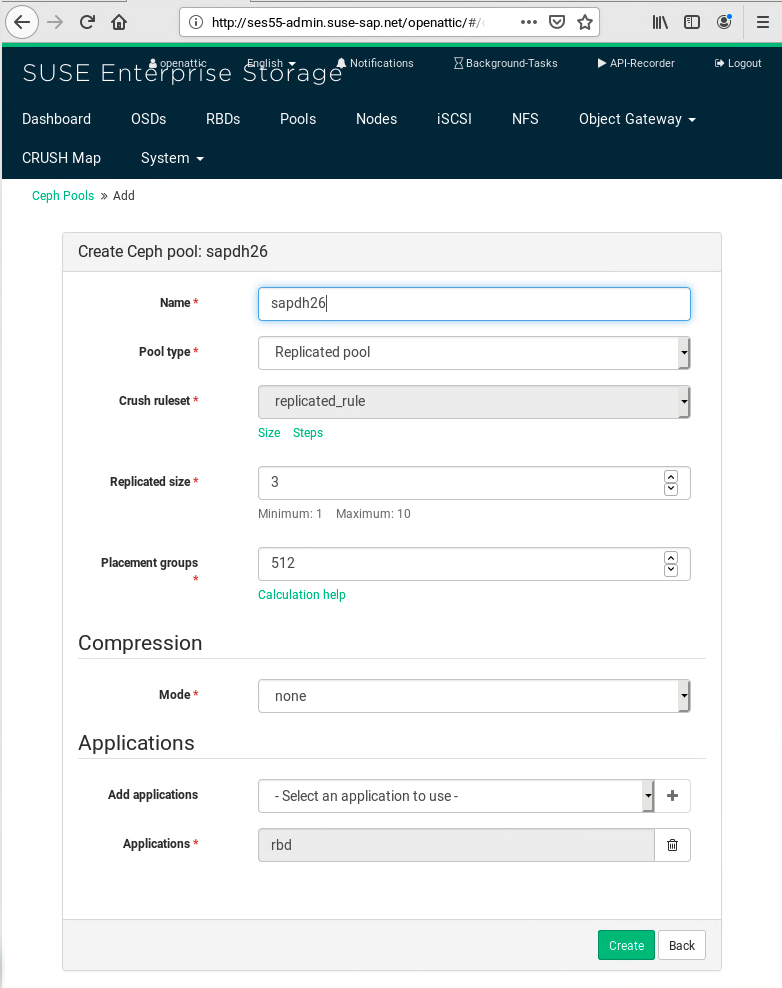Screen dimensions: 782x988
Task: Open the browser library icon
Action: click(660, 22)
